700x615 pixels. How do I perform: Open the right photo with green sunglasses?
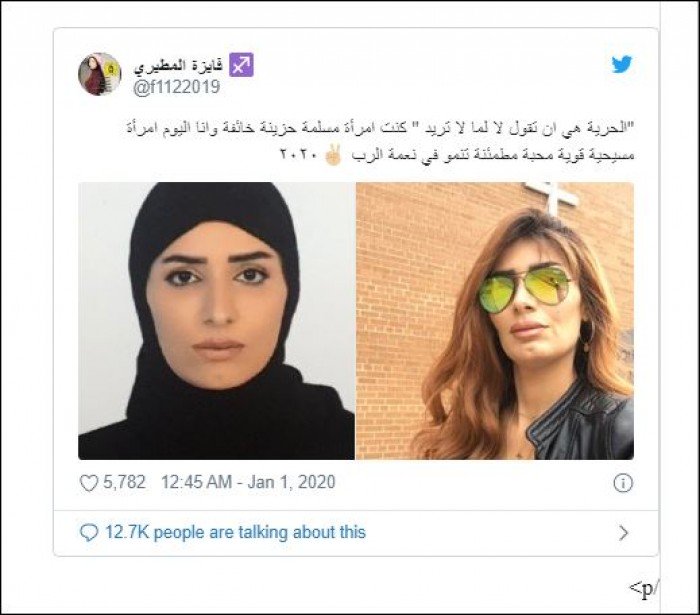pyautogui.click(x=495, y=321)
